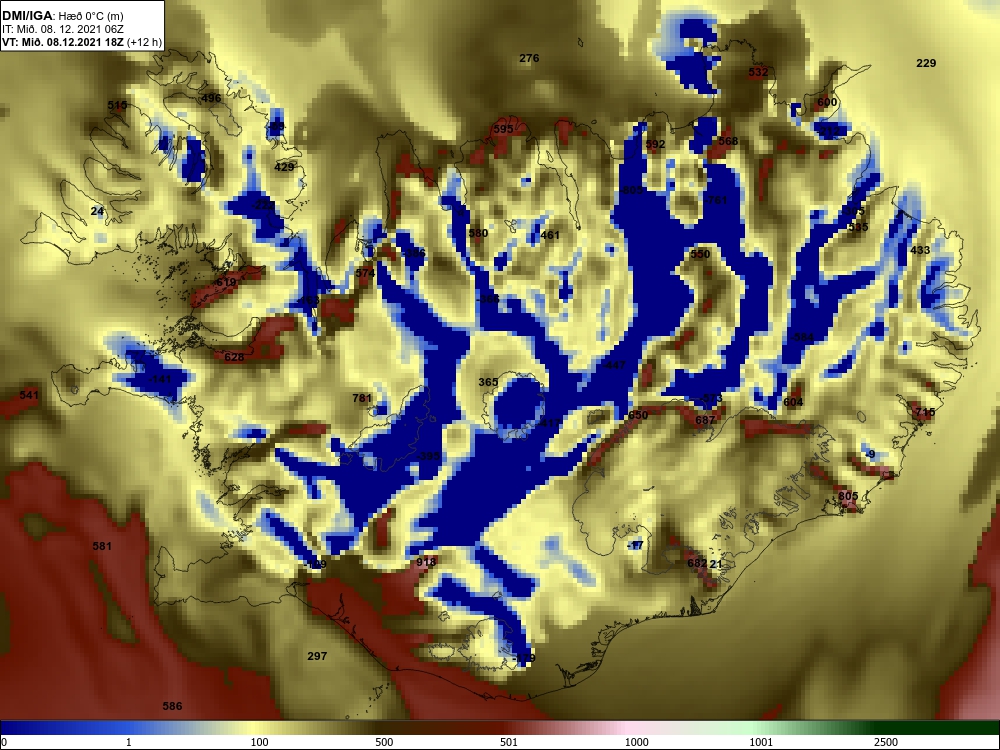Click the legend tick label '1001'
The height and width of the screenshot is (750, 1000).
tap(761, 742)
